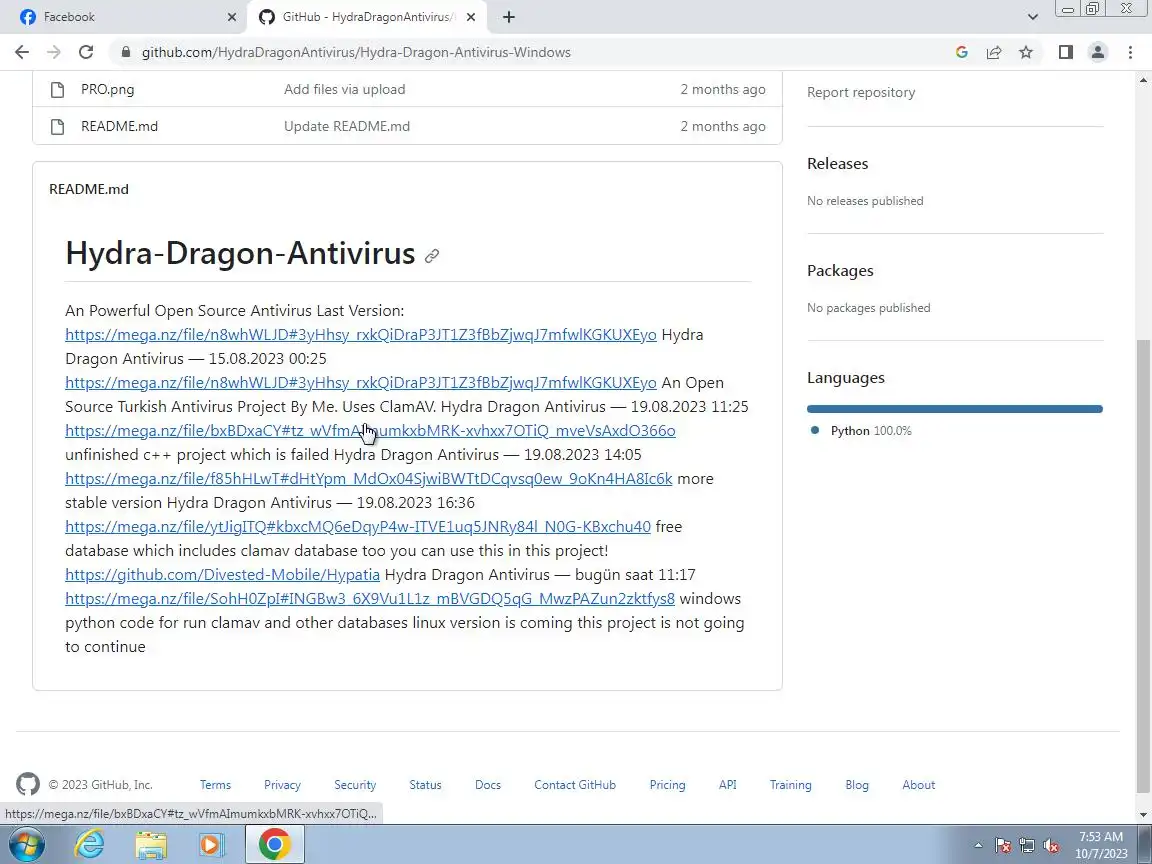Click the address bar URL field
The height and width of the screenshot is (864, 1152).
click(x=356, y=52)
